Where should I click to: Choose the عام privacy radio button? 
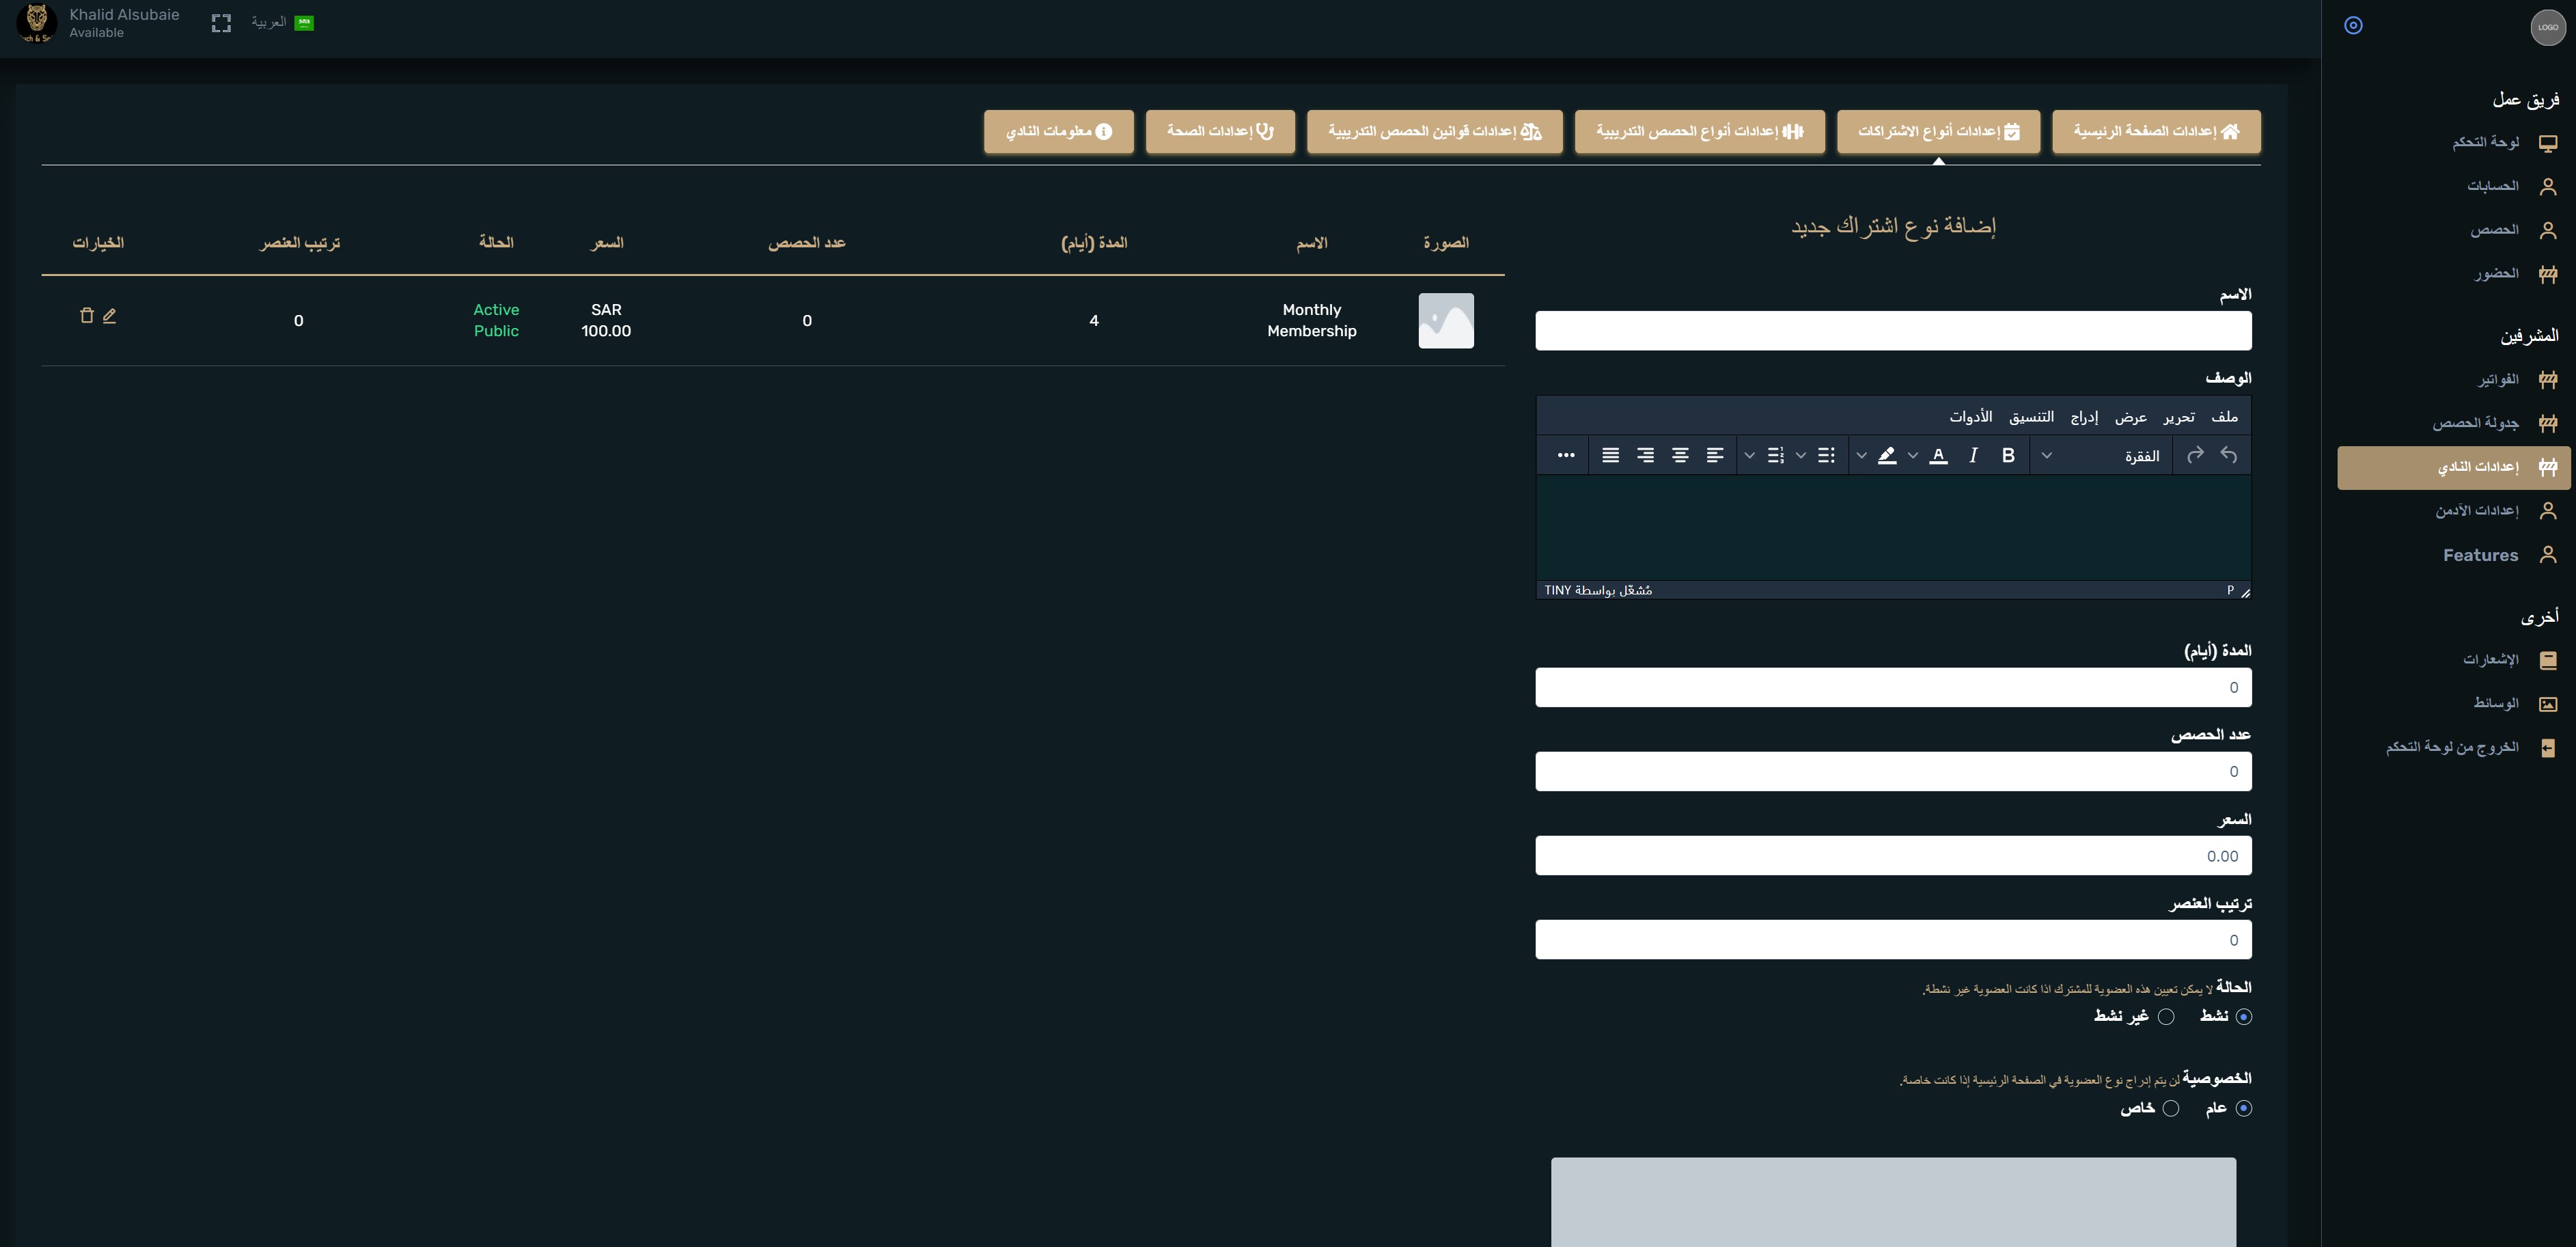click(2243, 1108)
